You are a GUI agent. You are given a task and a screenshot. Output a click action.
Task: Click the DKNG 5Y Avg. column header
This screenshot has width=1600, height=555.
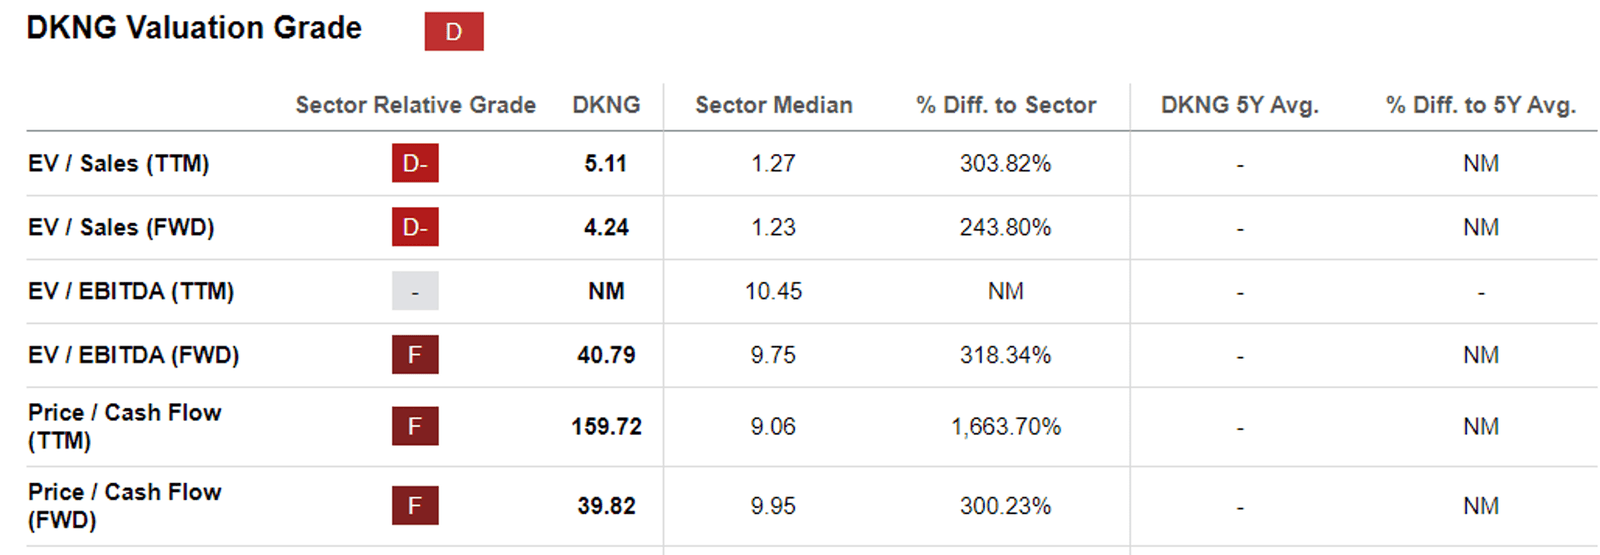[x=1240, y=105]
